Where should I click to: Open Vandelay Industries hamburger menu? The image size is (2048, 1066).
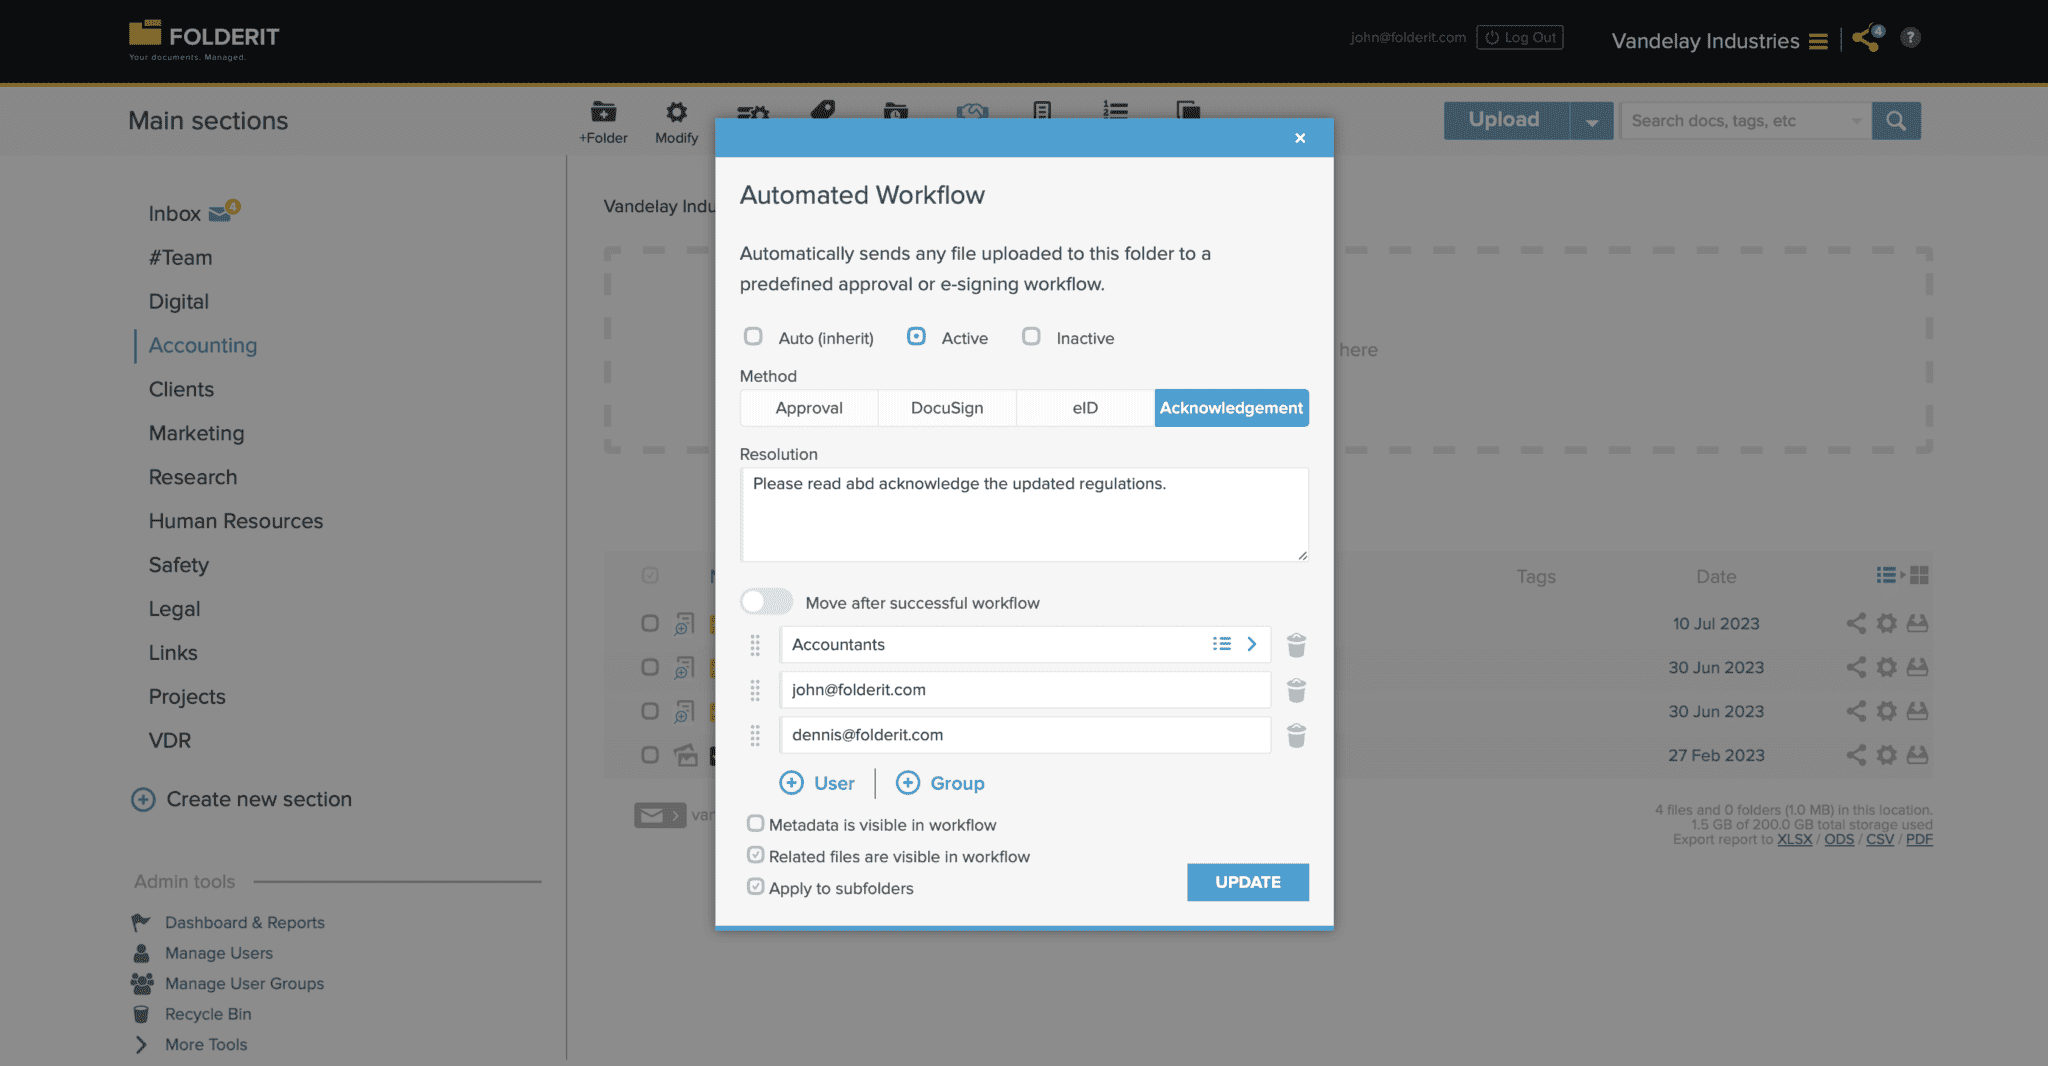click(1818, 41)
